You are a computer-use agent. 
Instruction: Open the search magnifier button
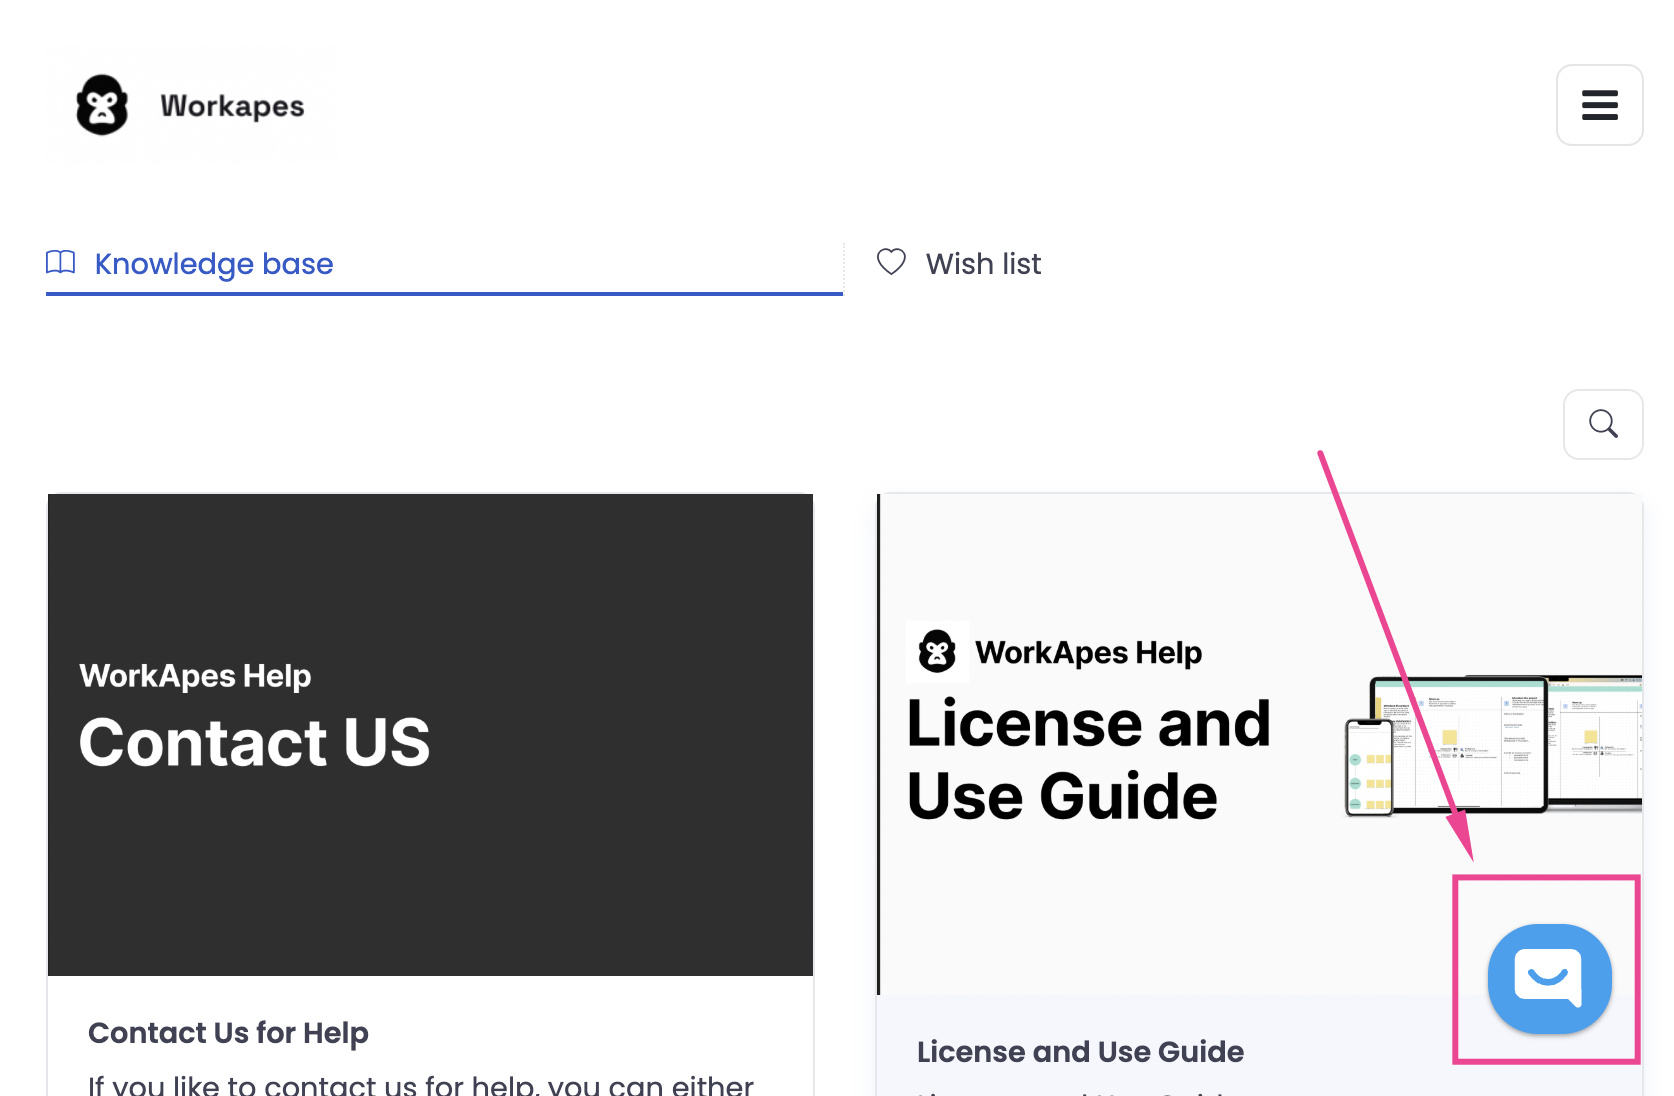[x=1603, y=424]
